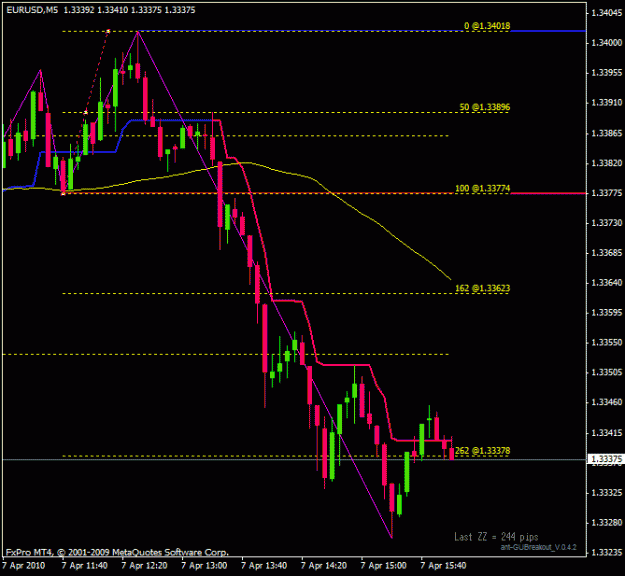Select the Fibonacci label '50 @1.33896'
Screen dimensions: 625x576
pyautogui.click(x=484, y=107)
